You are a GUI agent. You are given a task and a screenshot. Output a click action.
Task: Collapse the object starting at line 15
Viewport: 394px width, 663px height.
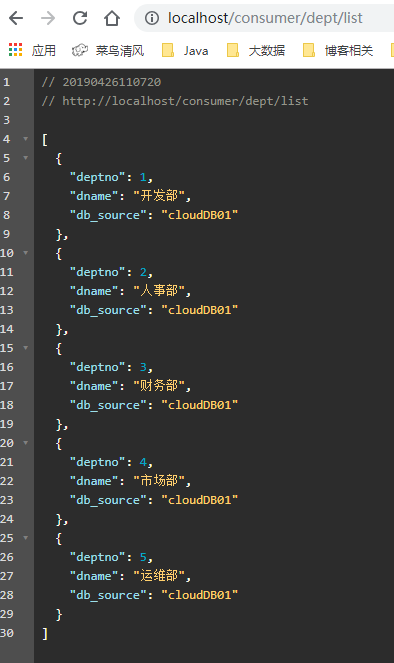click(x=26, y=348)
